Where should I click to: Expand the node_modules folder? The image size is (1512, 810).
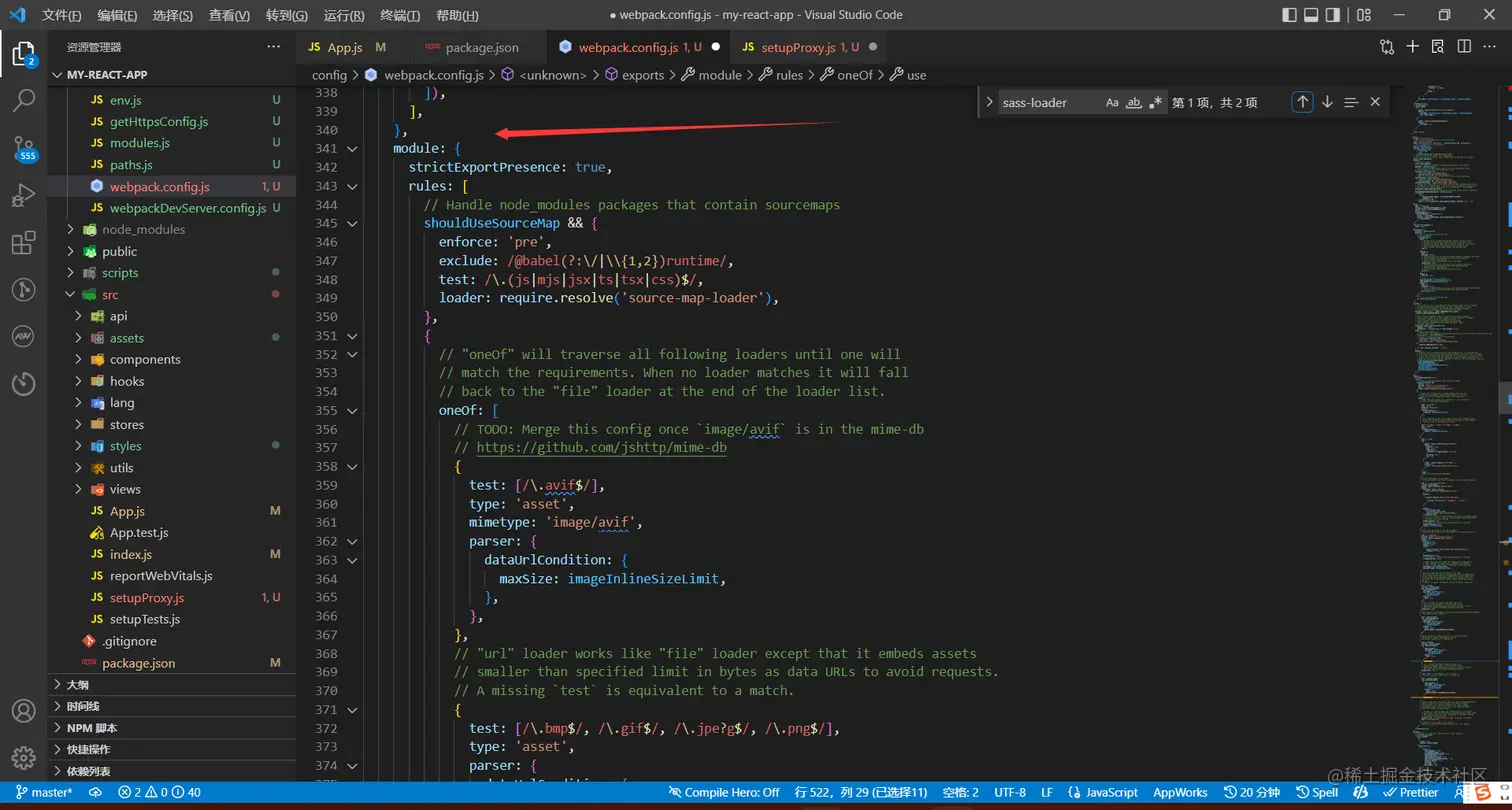(x=143, y=229)
